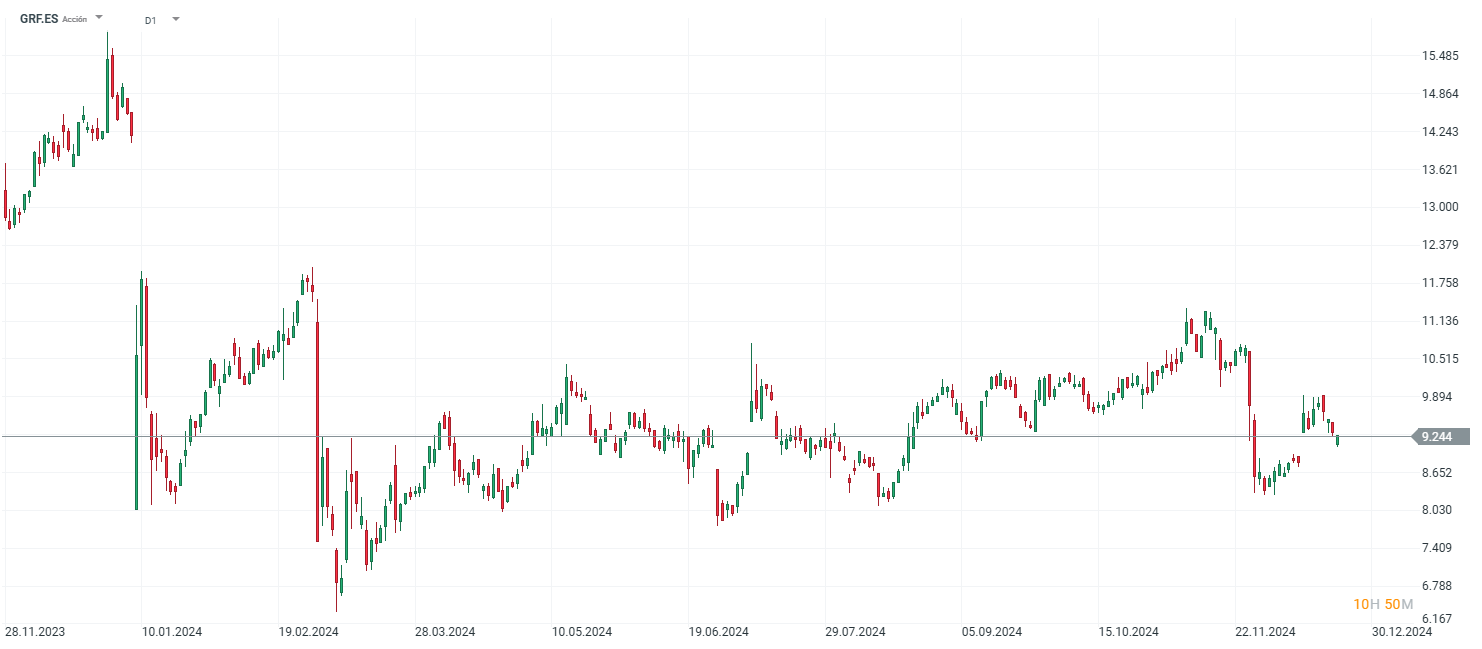Image resolution: width=1482 pixels, height=649 pixels.
Task: Click the GRF.ES ticker name
Action: (x=39, y=18)
